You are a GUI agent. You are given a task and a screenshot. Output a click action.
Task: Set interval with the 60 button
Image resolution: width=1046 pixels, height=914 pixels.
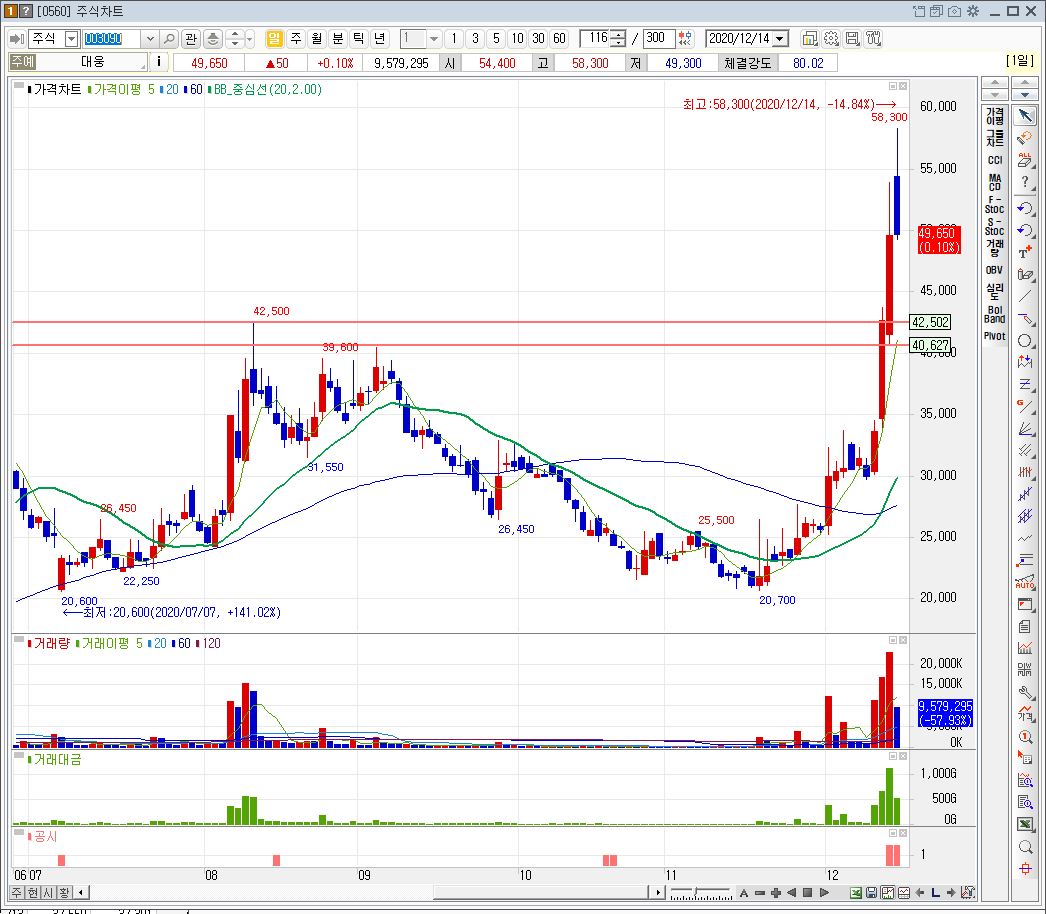(559, 39)
